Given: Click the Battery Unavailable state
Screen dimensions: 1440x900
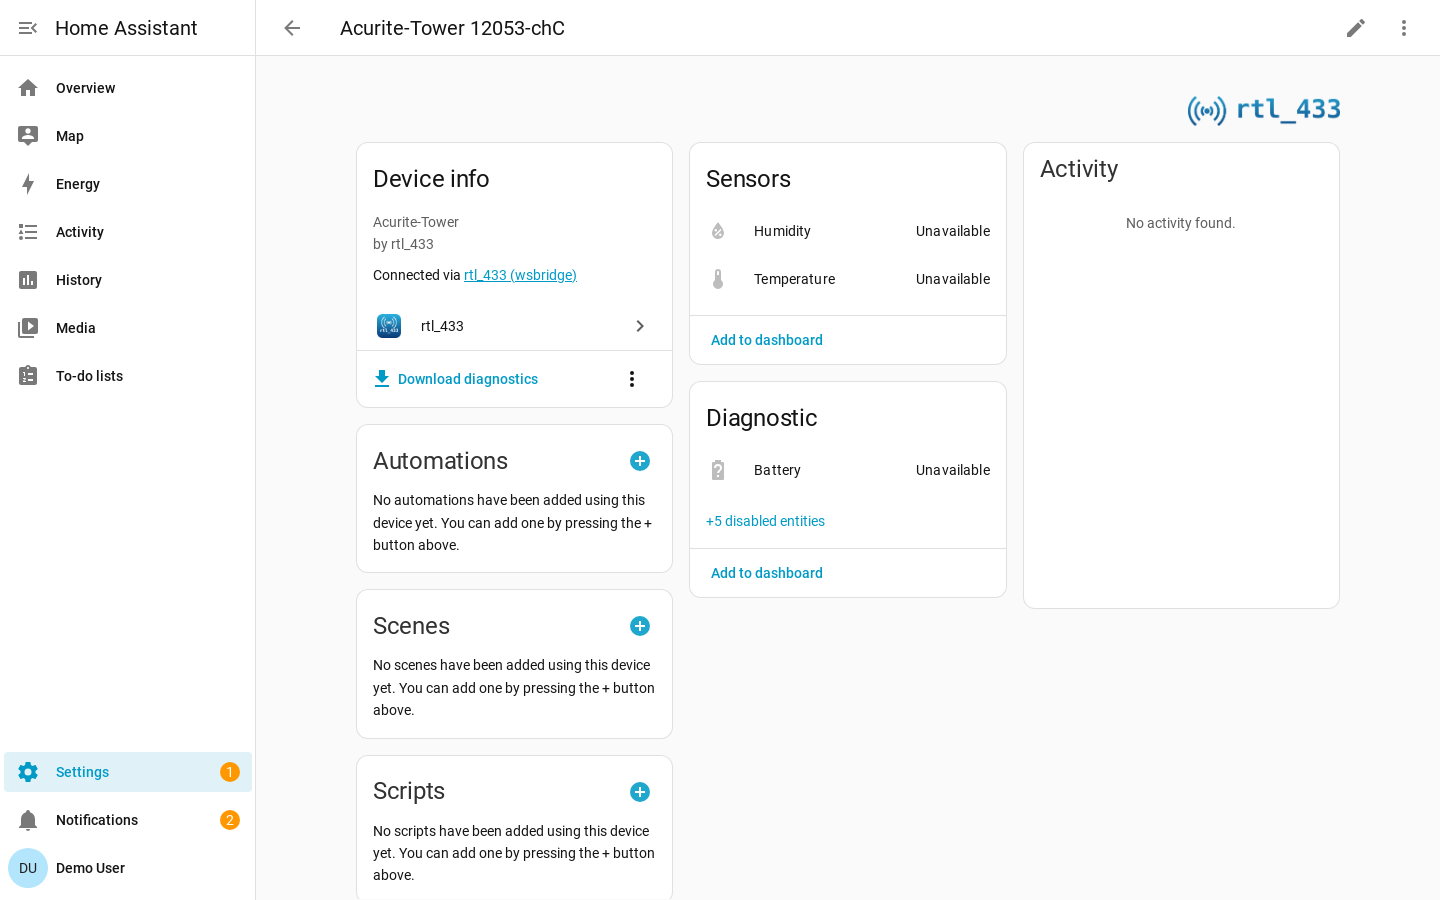Looking at the screenshot, I should point(953,470).
